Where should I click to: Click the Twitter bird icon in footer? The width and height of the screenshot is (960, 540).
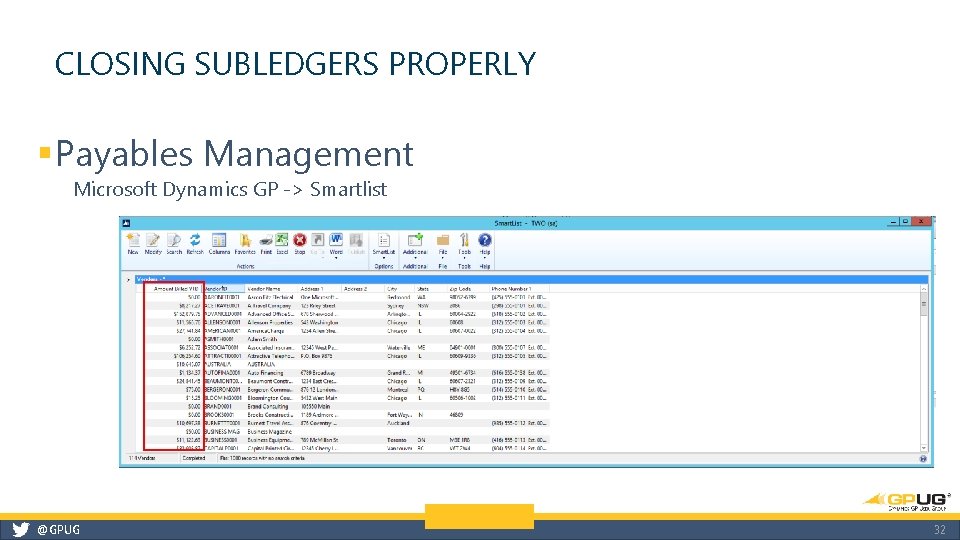click(x=21, y=530)
